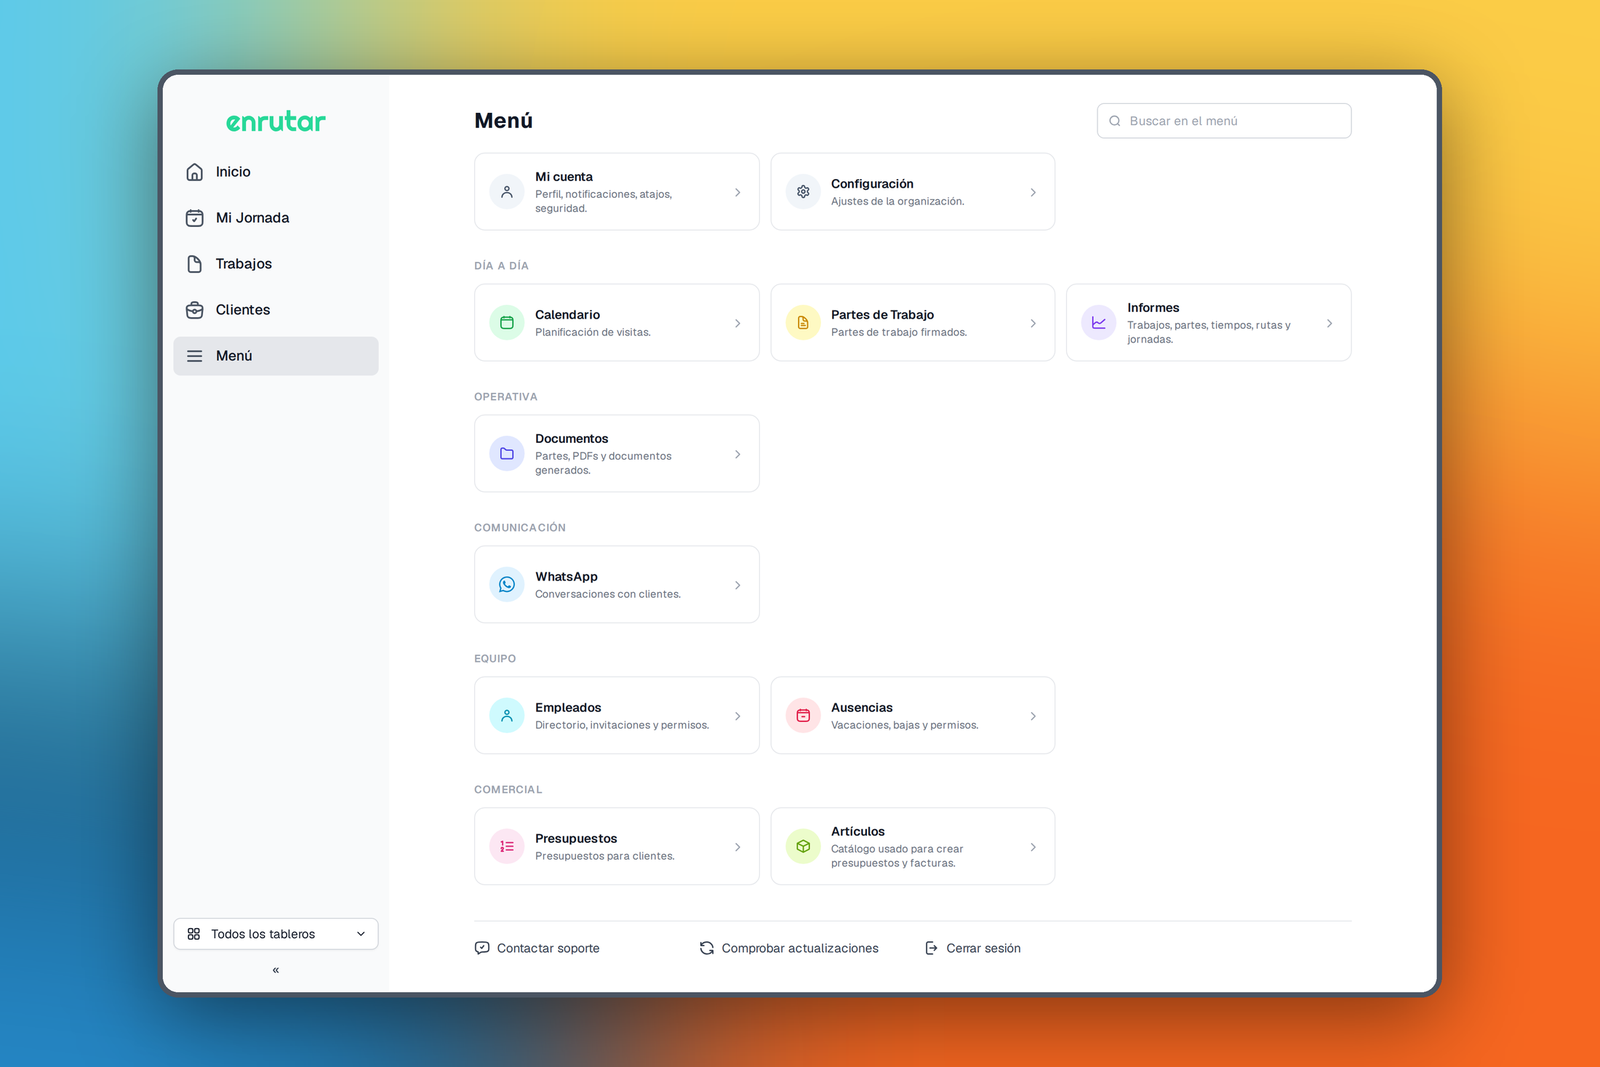Screen dimensions: 1600x1067
Task: Click the Inicio home icon
Action: [195, 172]
